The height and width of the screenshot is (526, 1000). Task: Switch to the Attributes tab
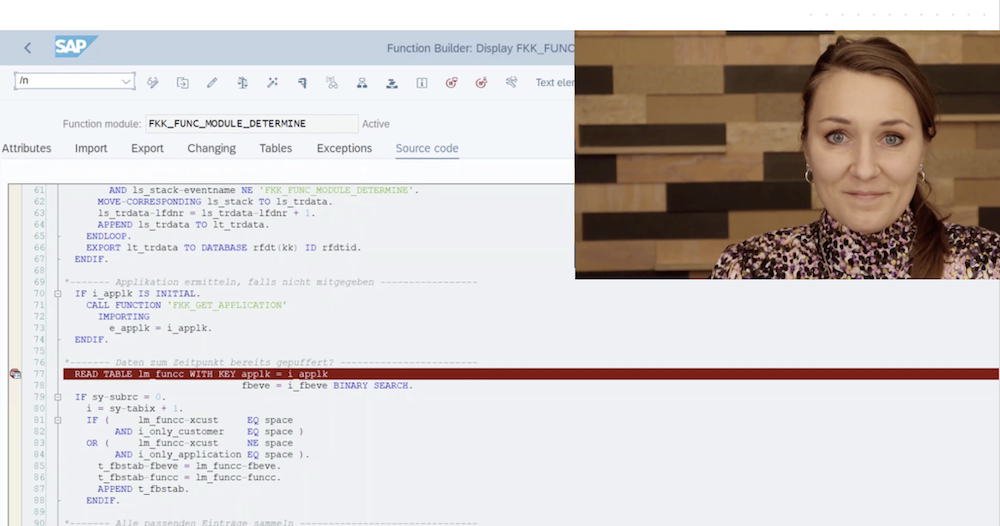[x=27, y=148]
